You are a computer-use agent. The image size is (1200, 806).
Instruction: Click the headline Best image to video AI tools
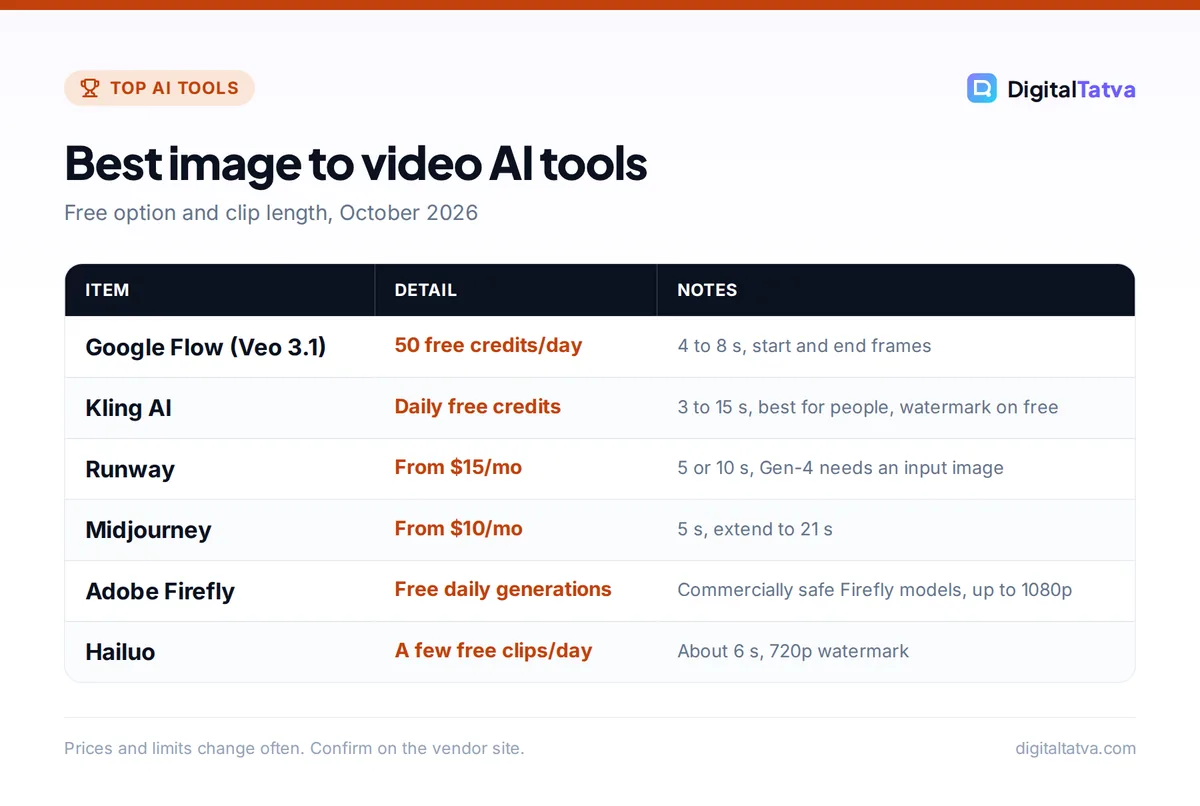coord(356,164)
